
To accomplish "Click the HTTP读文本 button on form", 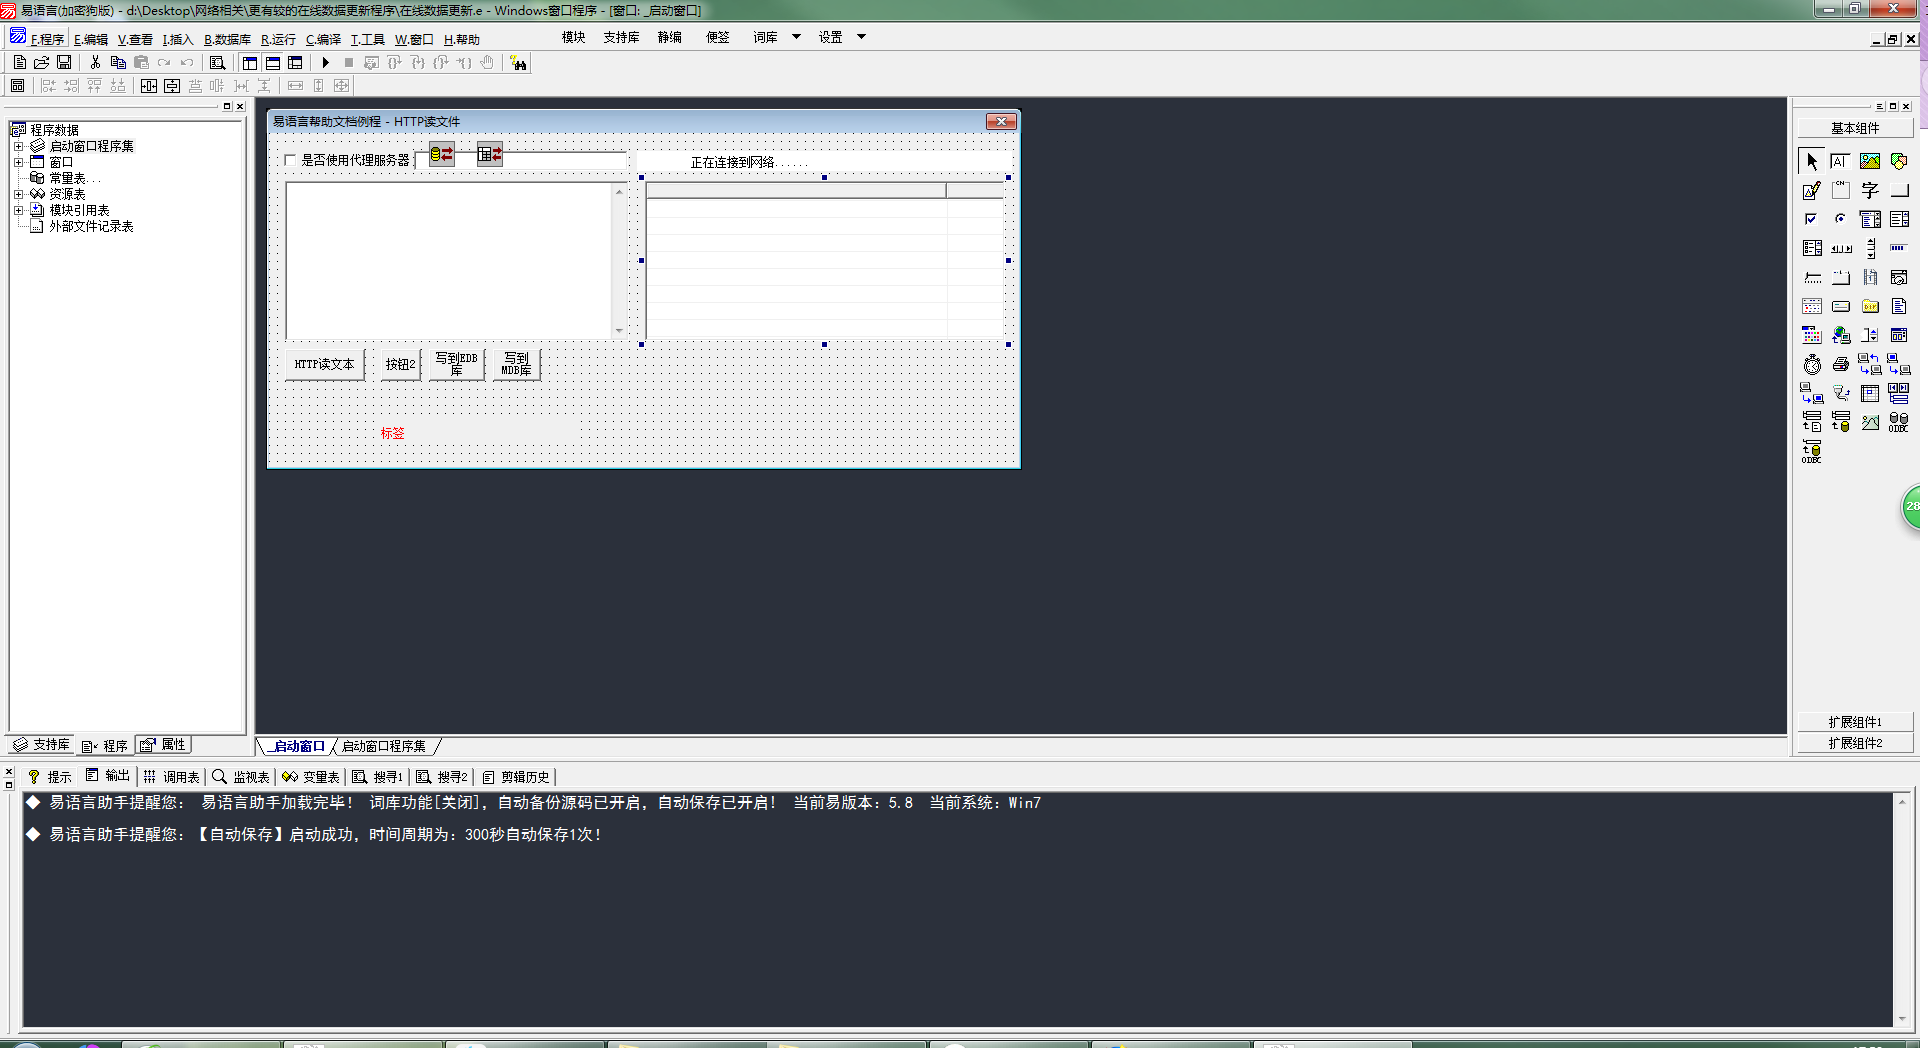I will pos(324,364).
